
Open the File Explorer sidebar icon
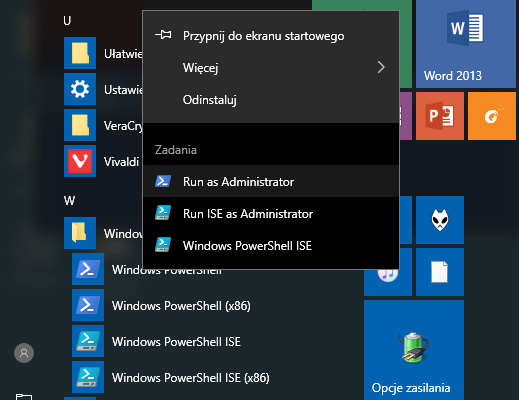pos(24,397)
